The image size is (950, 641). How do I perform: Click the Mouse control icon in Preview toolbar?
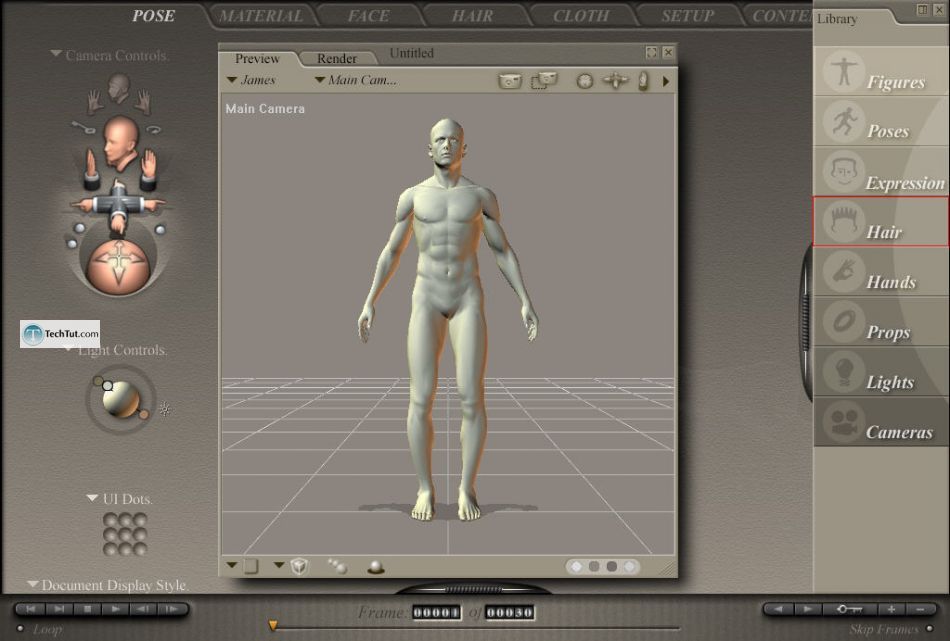coord(643,81)
